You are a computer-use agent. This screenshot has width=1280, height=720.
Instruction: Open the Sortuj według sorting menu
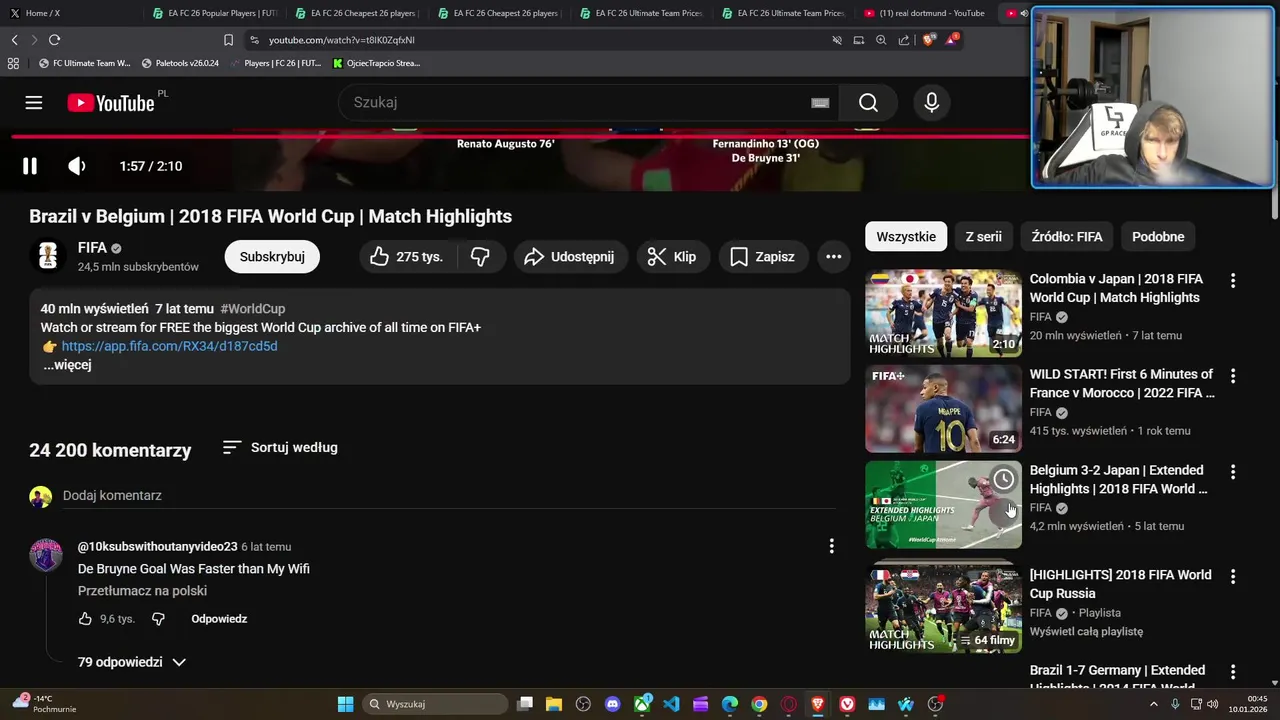point(280,447)
